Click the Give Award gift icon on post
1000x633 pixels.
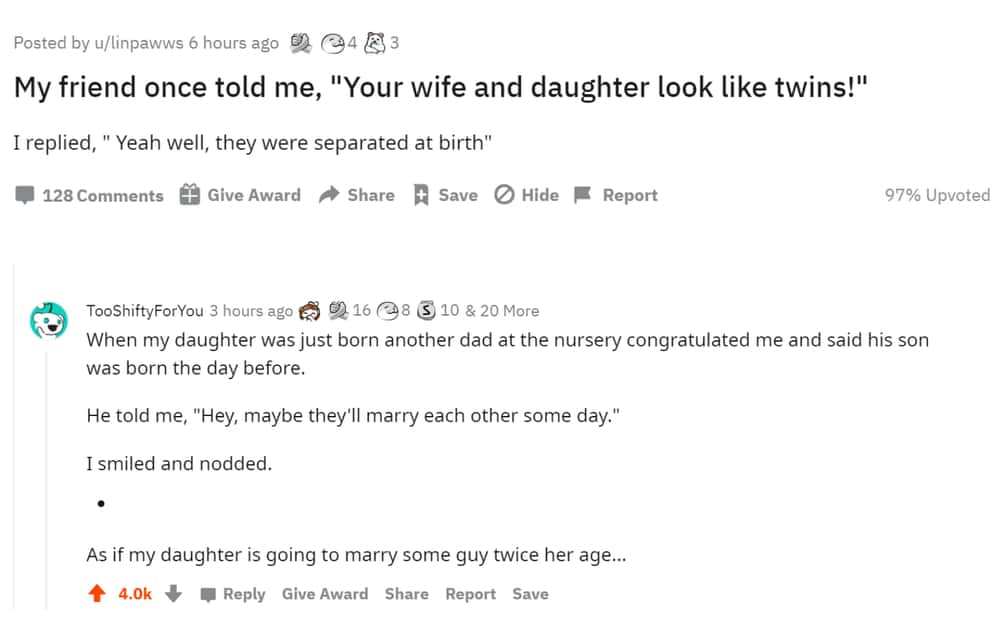click(189, 194)
